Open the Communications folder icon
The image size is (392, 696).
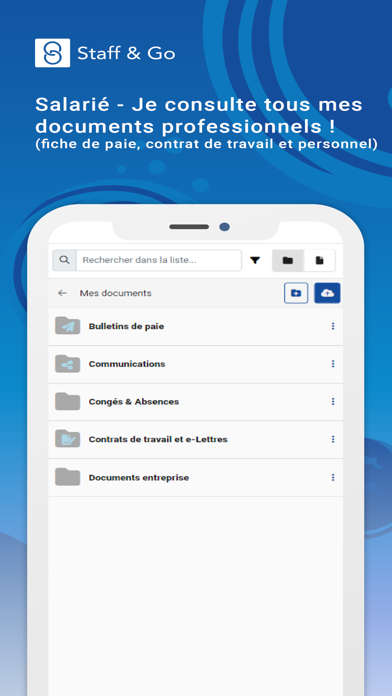pyautogui.click(x=67, y=364)
